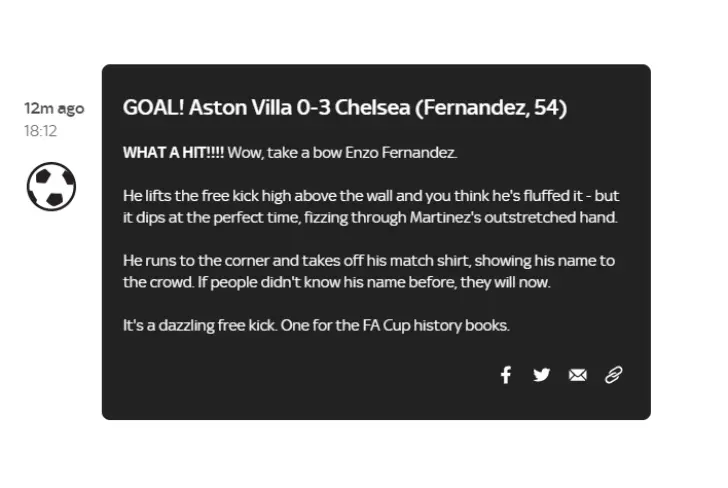Open the GOAL! headline of the post
The height and width of the screenshot is (488, 728).
(345, 107)
